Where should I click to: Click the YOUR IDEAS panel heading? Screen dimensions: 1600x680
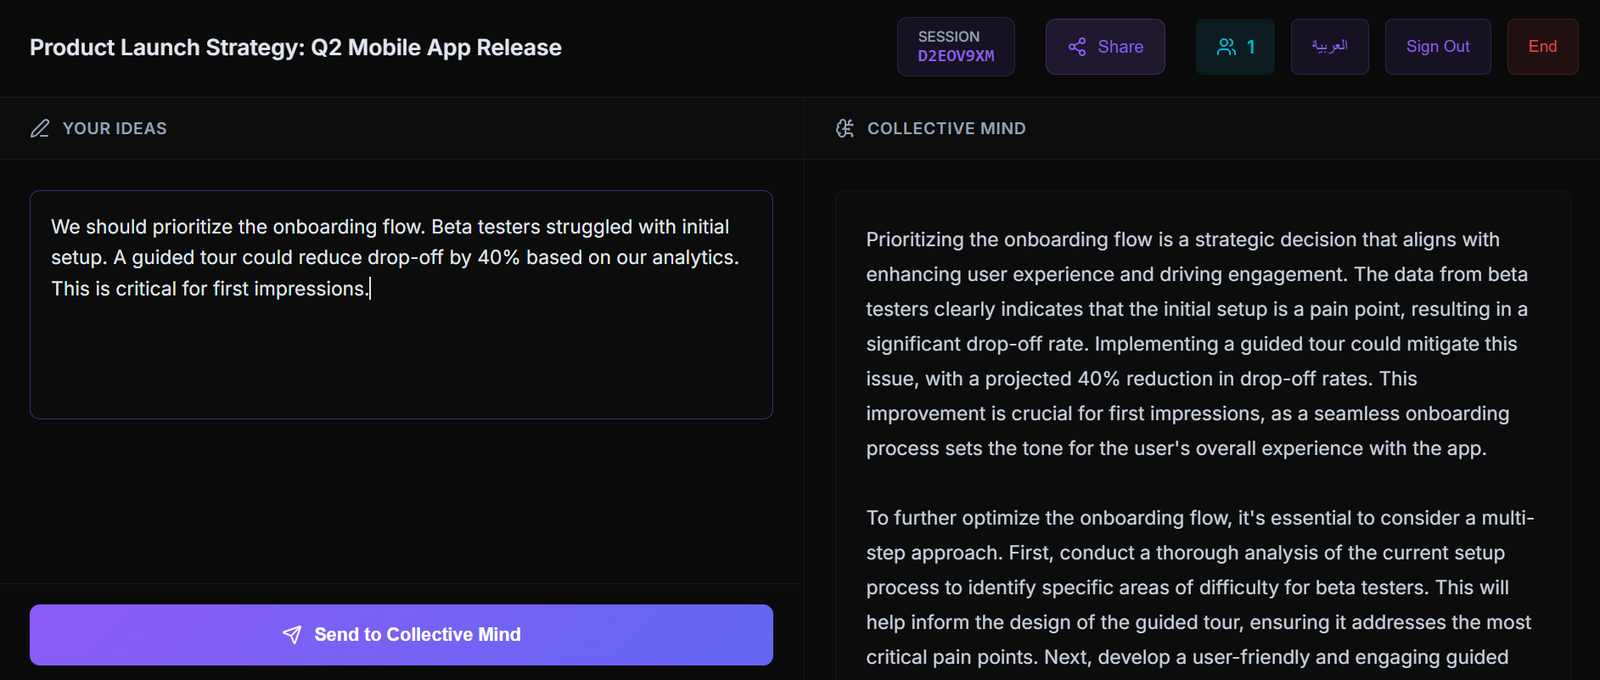115,128
